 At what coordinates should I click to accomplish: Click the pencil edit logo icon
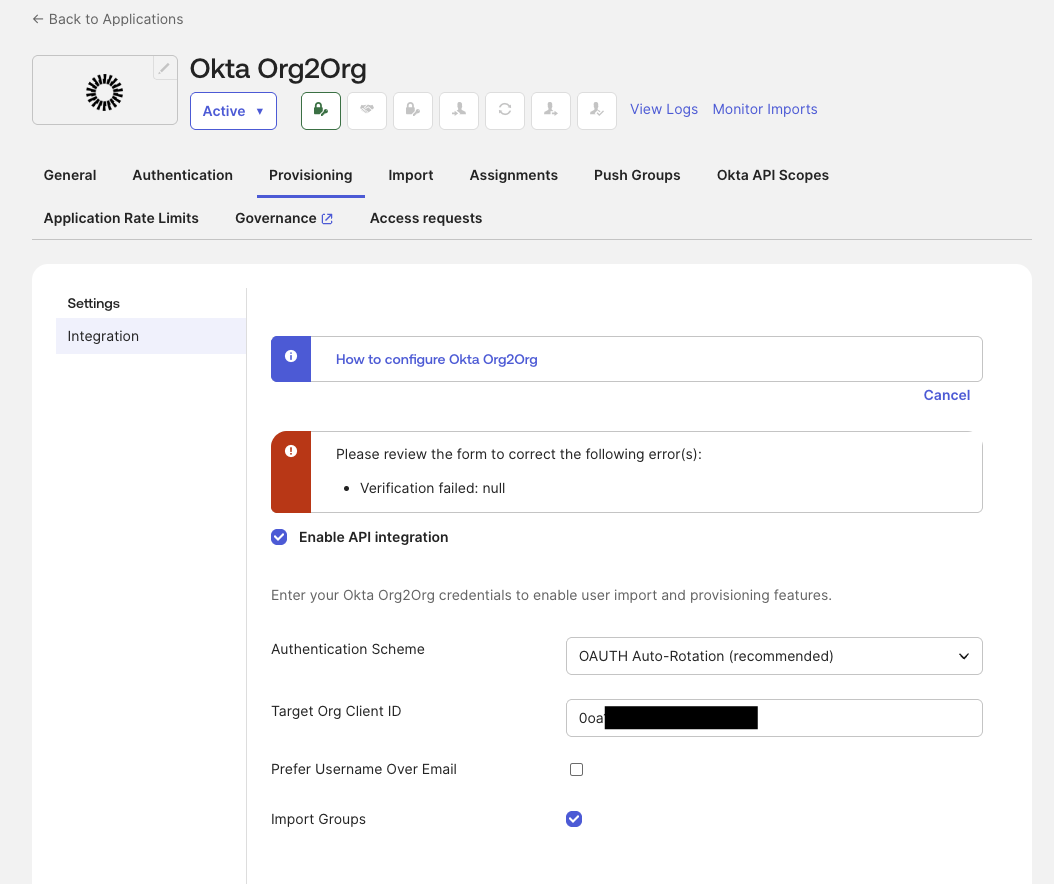click(165, 68)
